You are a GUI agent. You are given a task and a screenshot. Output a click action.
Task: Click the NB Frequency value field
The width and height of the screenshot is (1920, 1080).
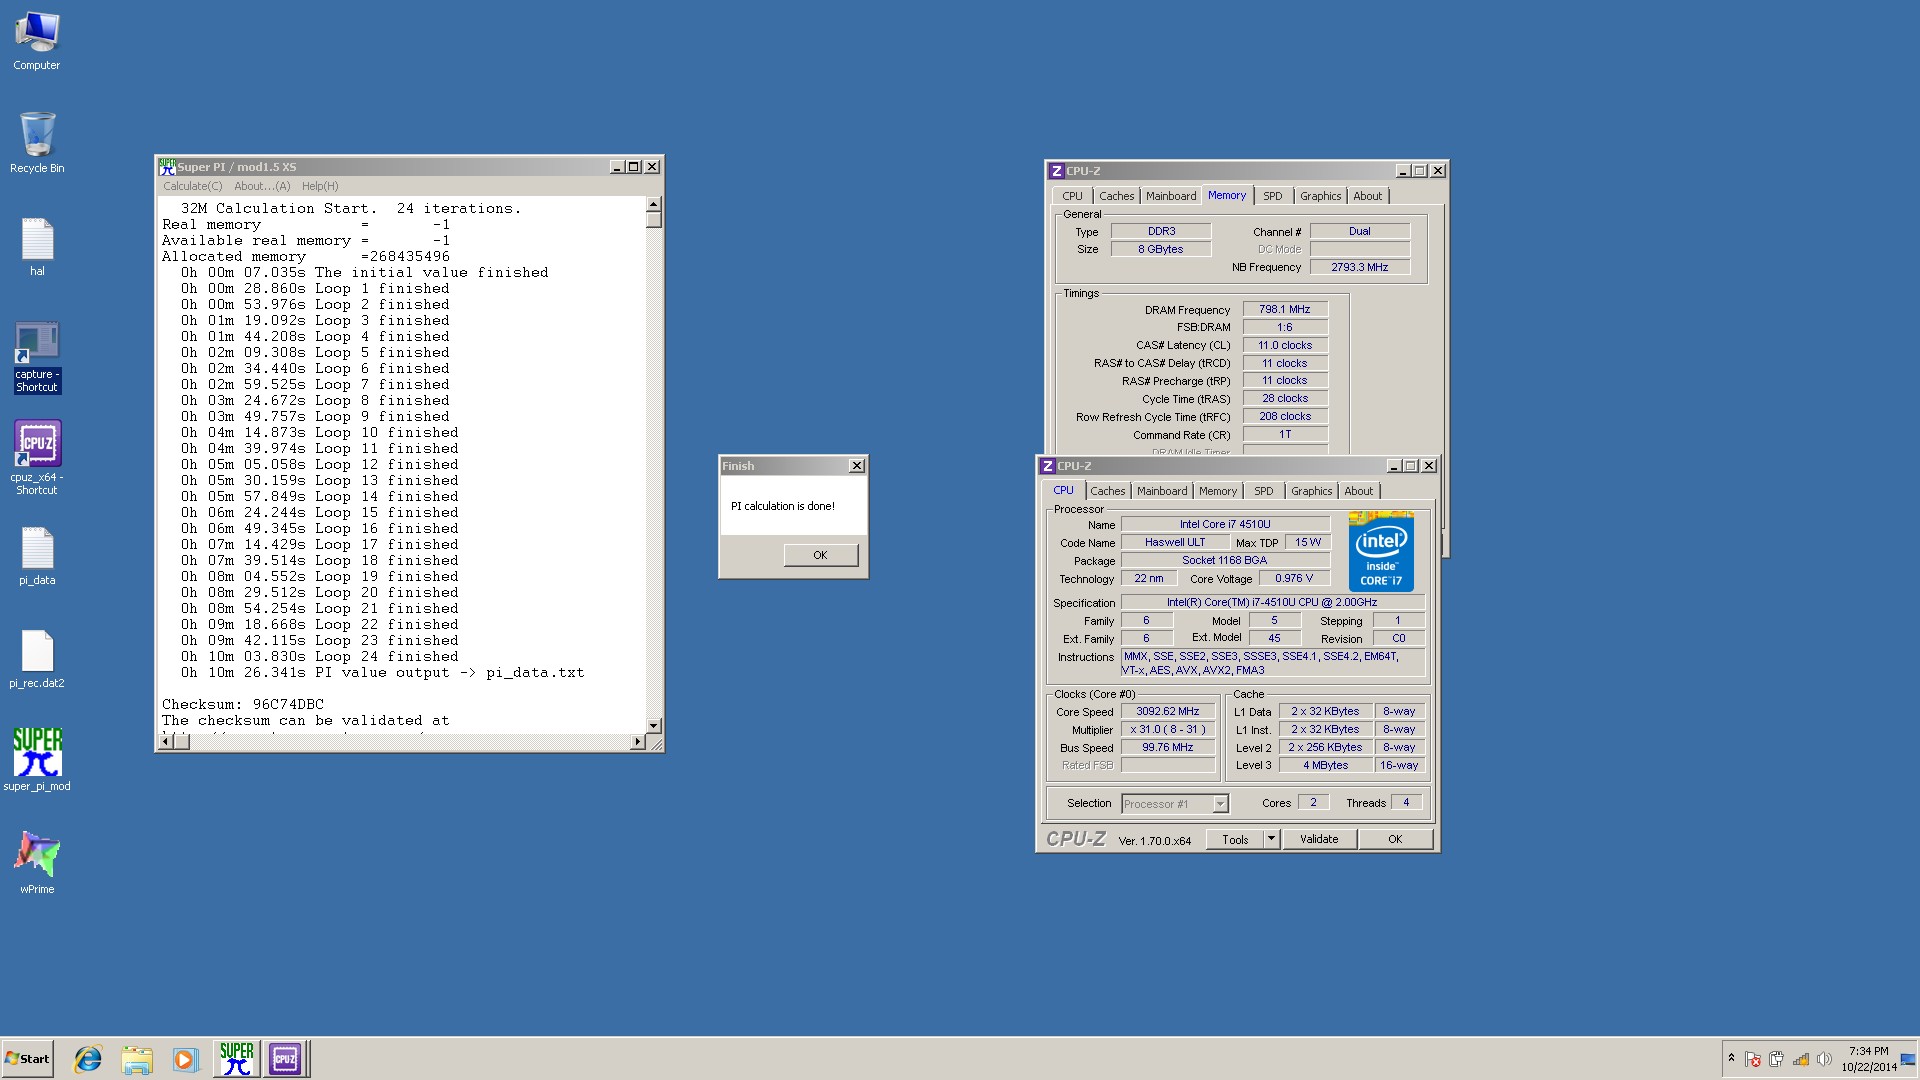pyautogui.click(x=1359, y=267)
